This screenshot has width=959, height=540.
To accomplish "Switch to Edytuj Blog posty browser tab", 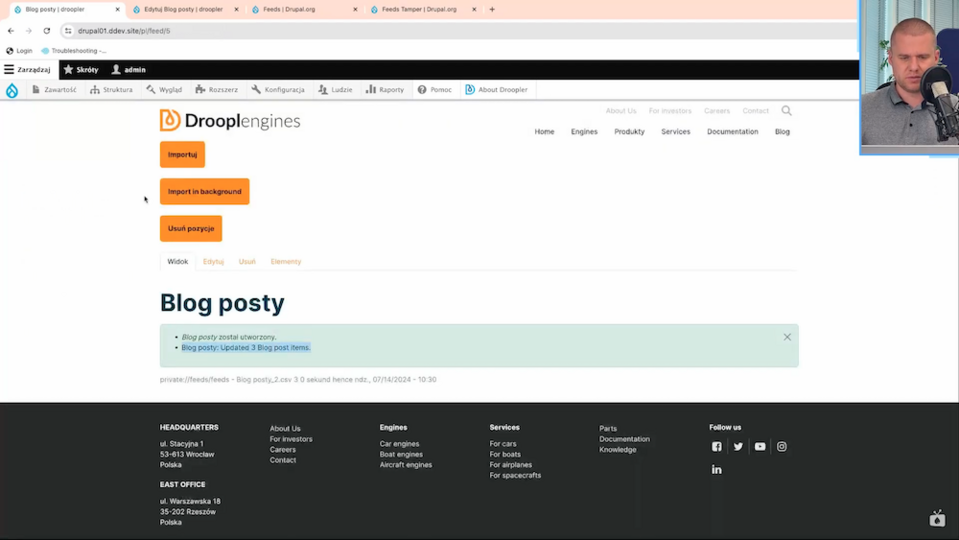I will [x=183, y=9].
